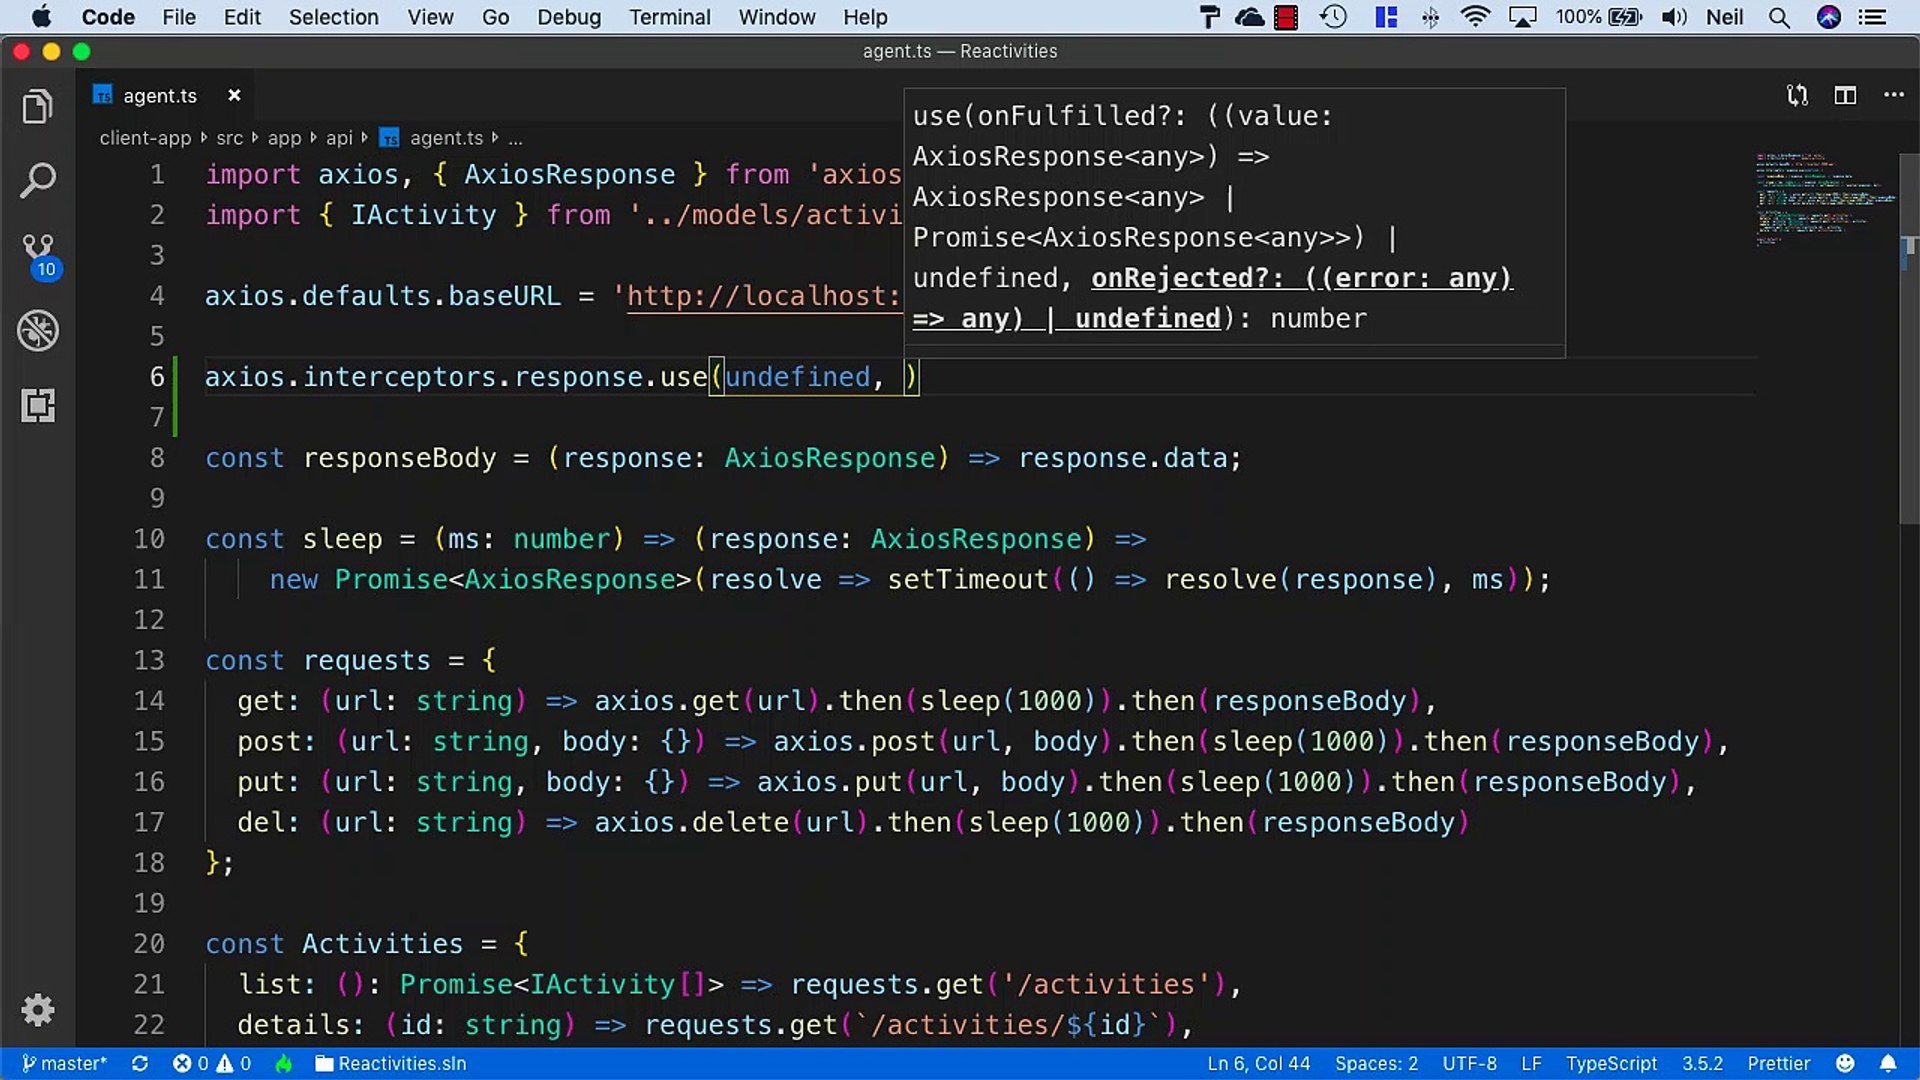Click the feedback smiley in status bar
1920x1080 pixels.
[x=1845, y=1063]
